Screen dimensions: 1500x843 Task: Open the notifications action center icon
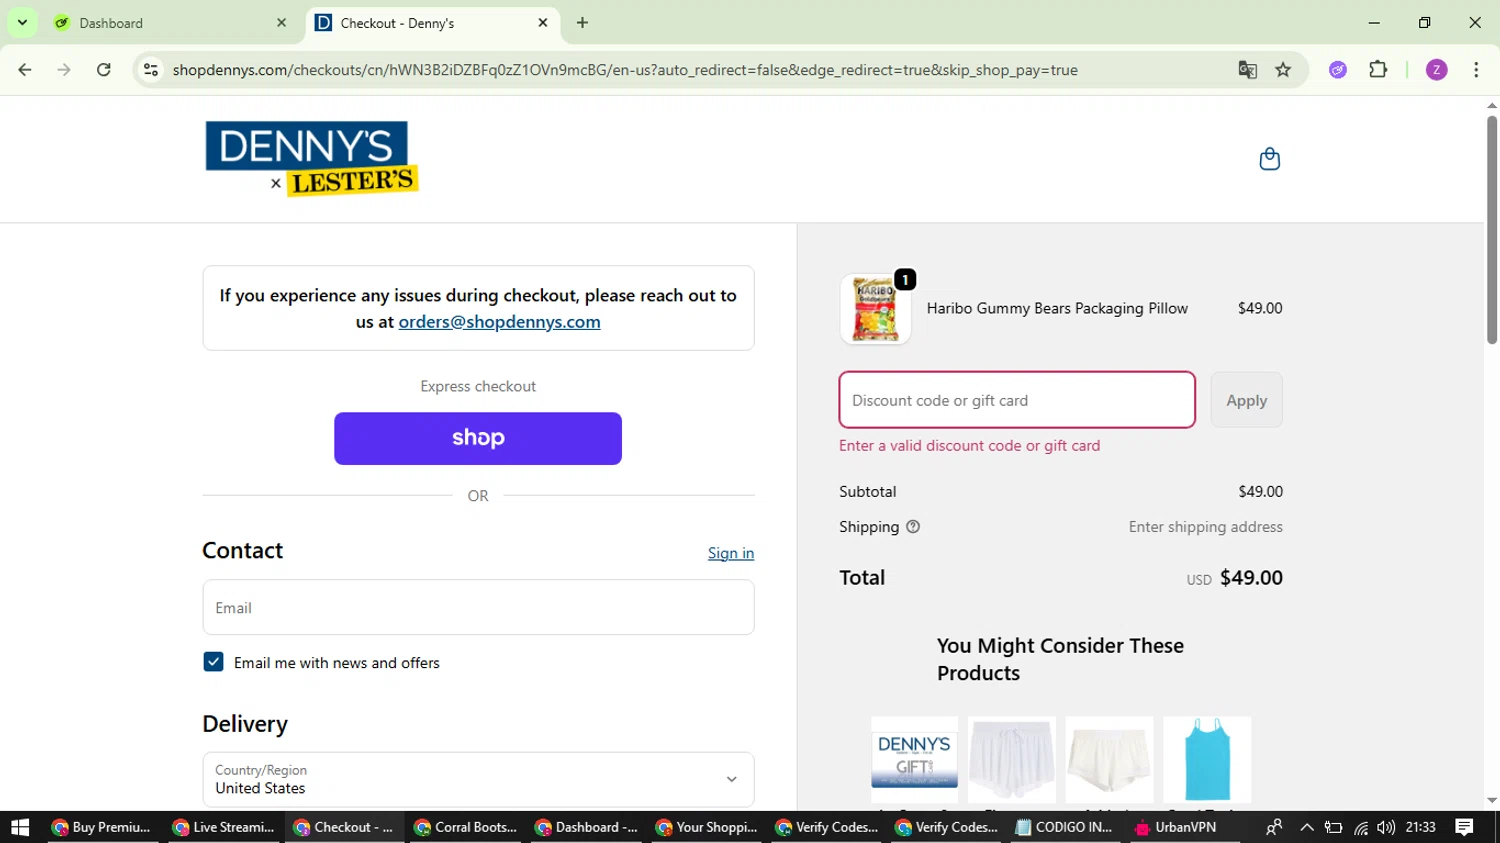click(1464, 827)
